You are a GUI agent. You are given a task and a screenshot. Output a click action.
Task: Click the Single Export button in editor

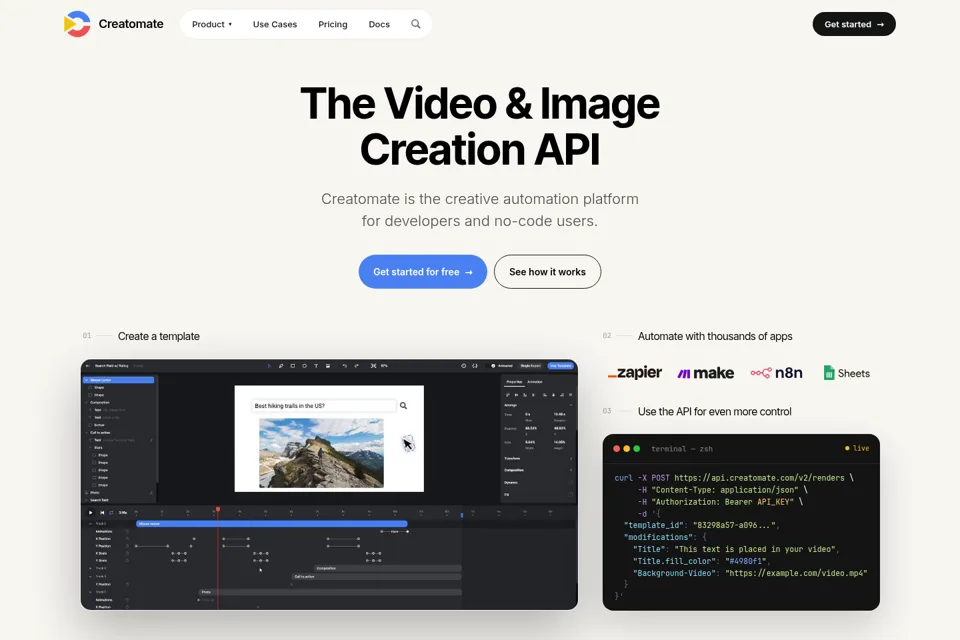click(x=531, y=366)
